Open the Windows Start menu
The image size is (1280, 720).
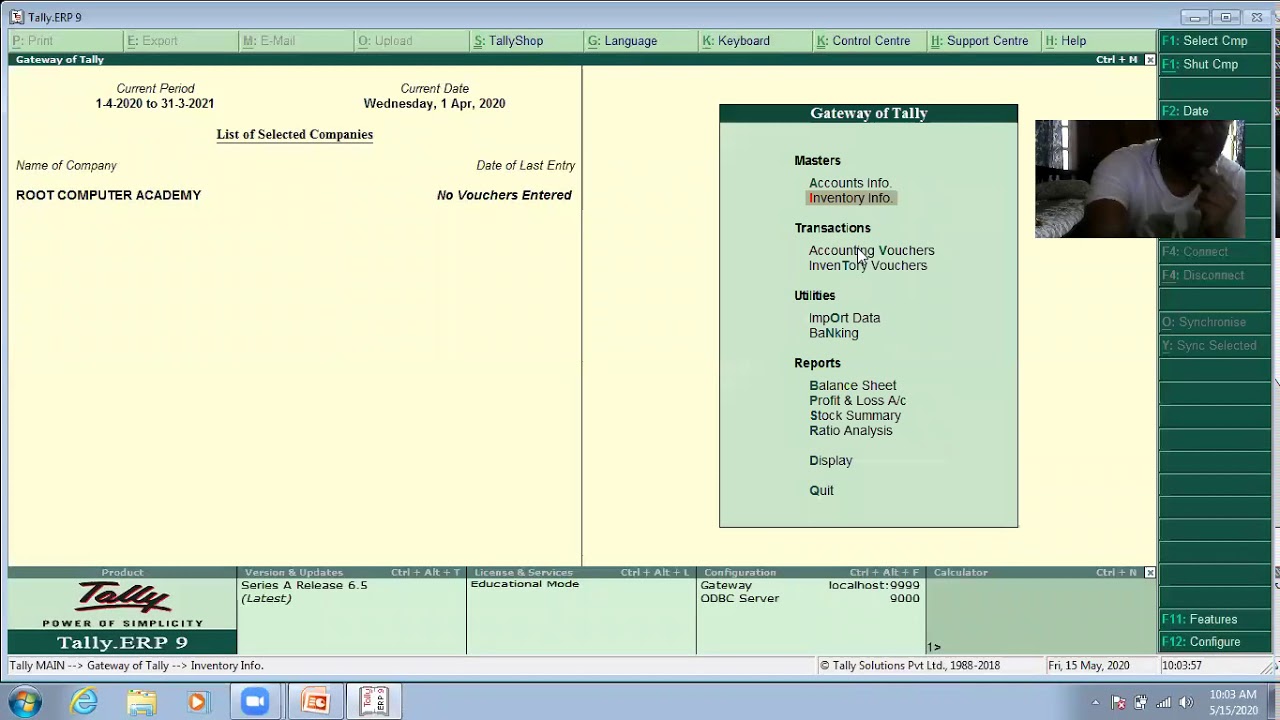[x=24, y=702]
